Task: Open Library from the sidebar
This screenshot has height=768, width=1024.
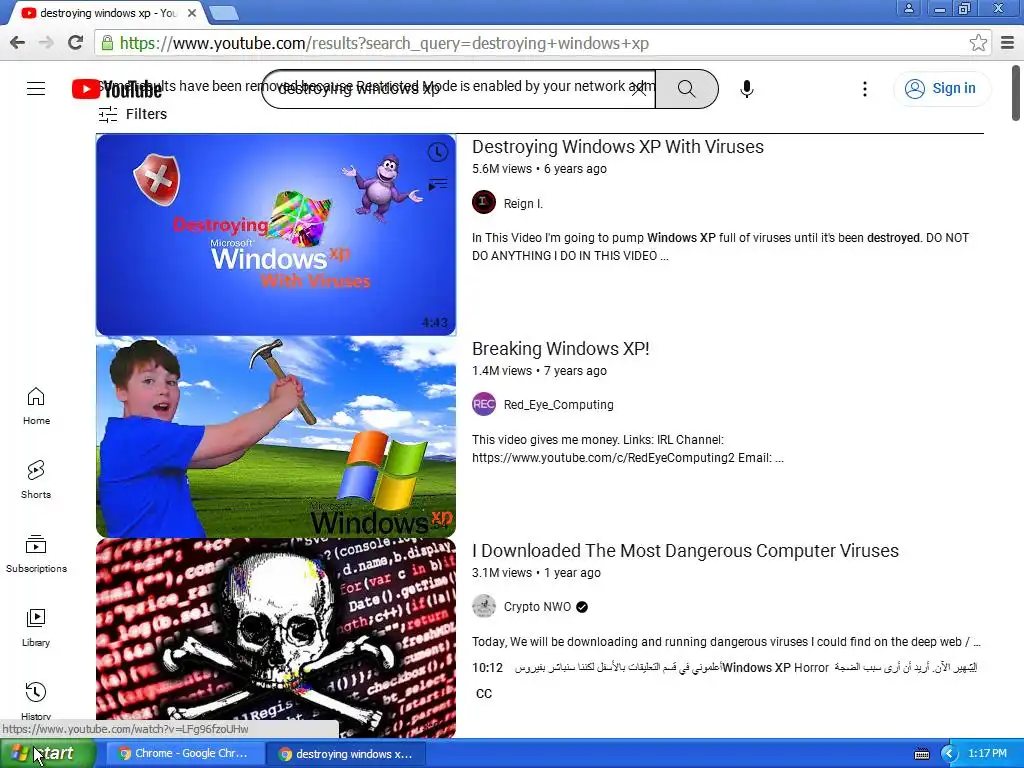Action: pyautogui.click(x=36, y=628)
